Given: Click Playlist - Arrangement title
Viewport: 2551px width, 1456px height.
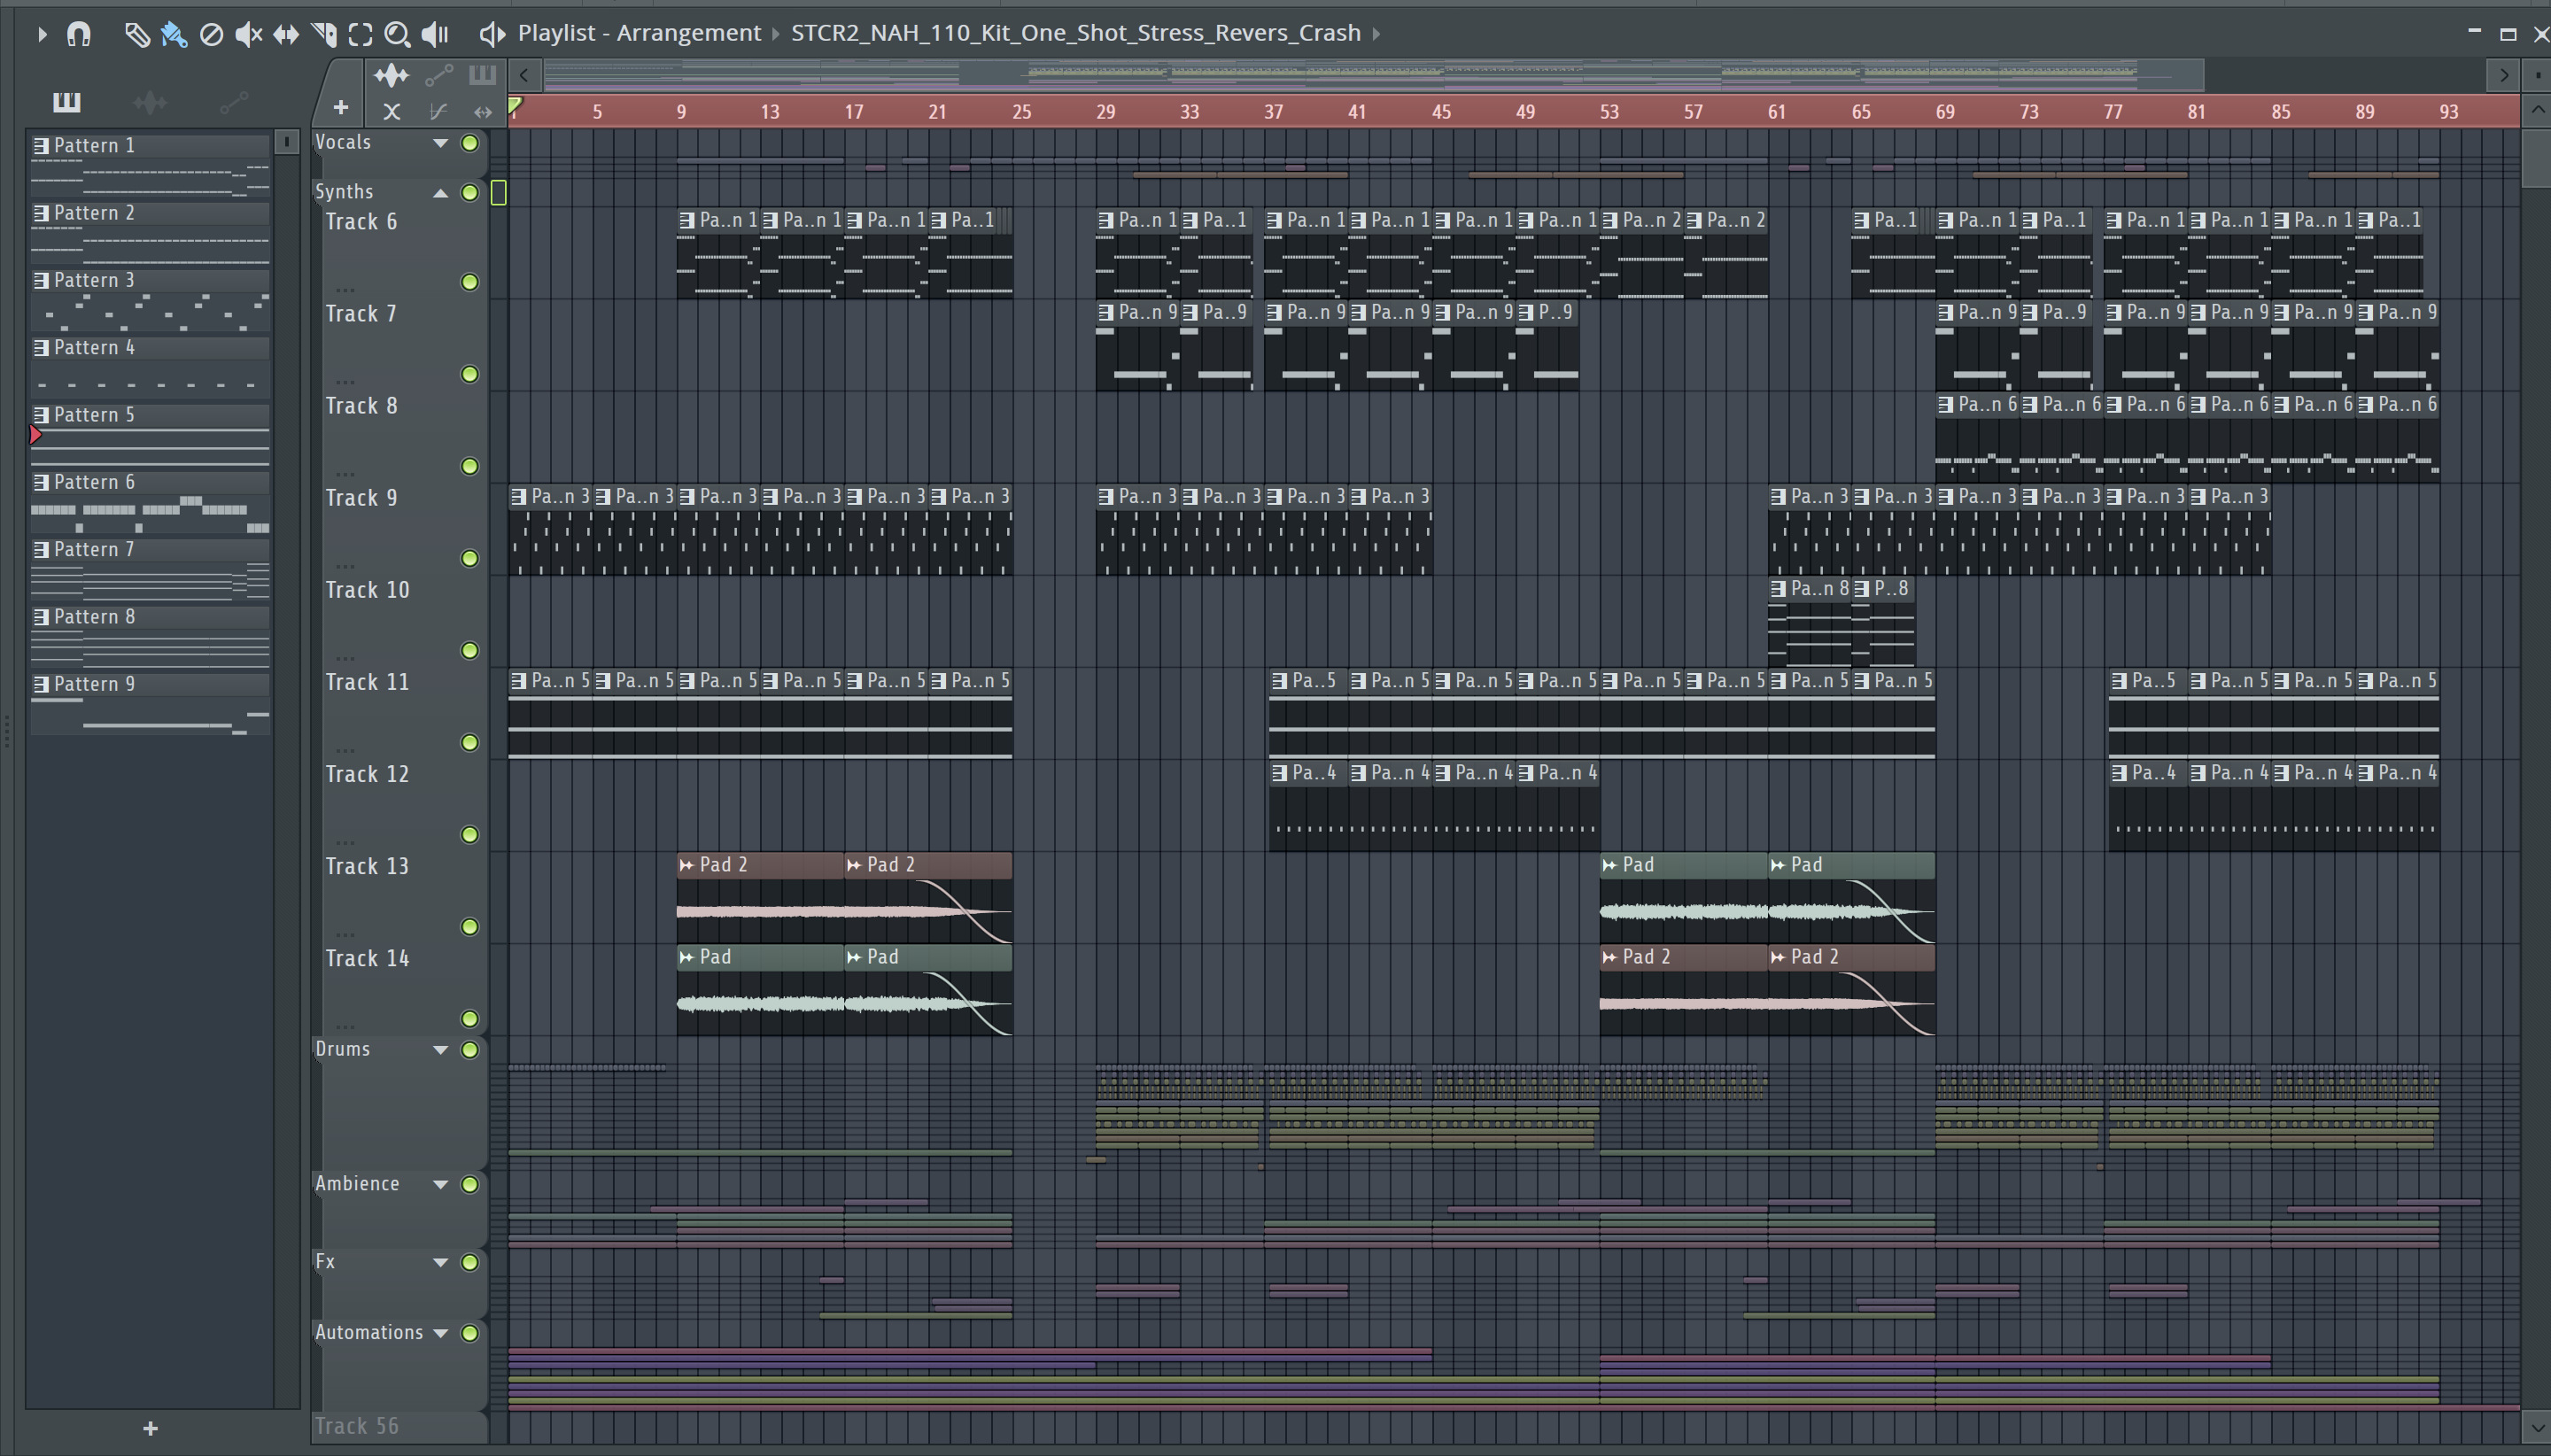Looking at the screenshot, I should [x=639, y=33].
